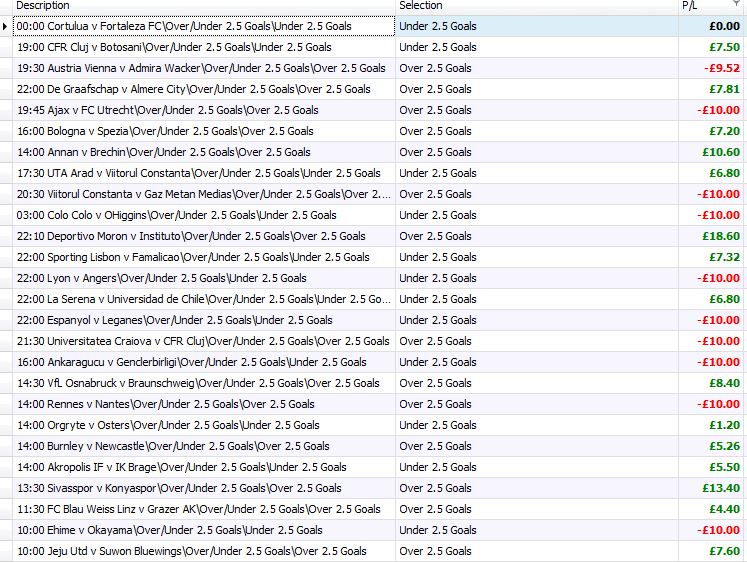Screen dimensions: 747x562
Task: Select VfL Osnabruck v Braunschweig description
Action: point(204,383)
